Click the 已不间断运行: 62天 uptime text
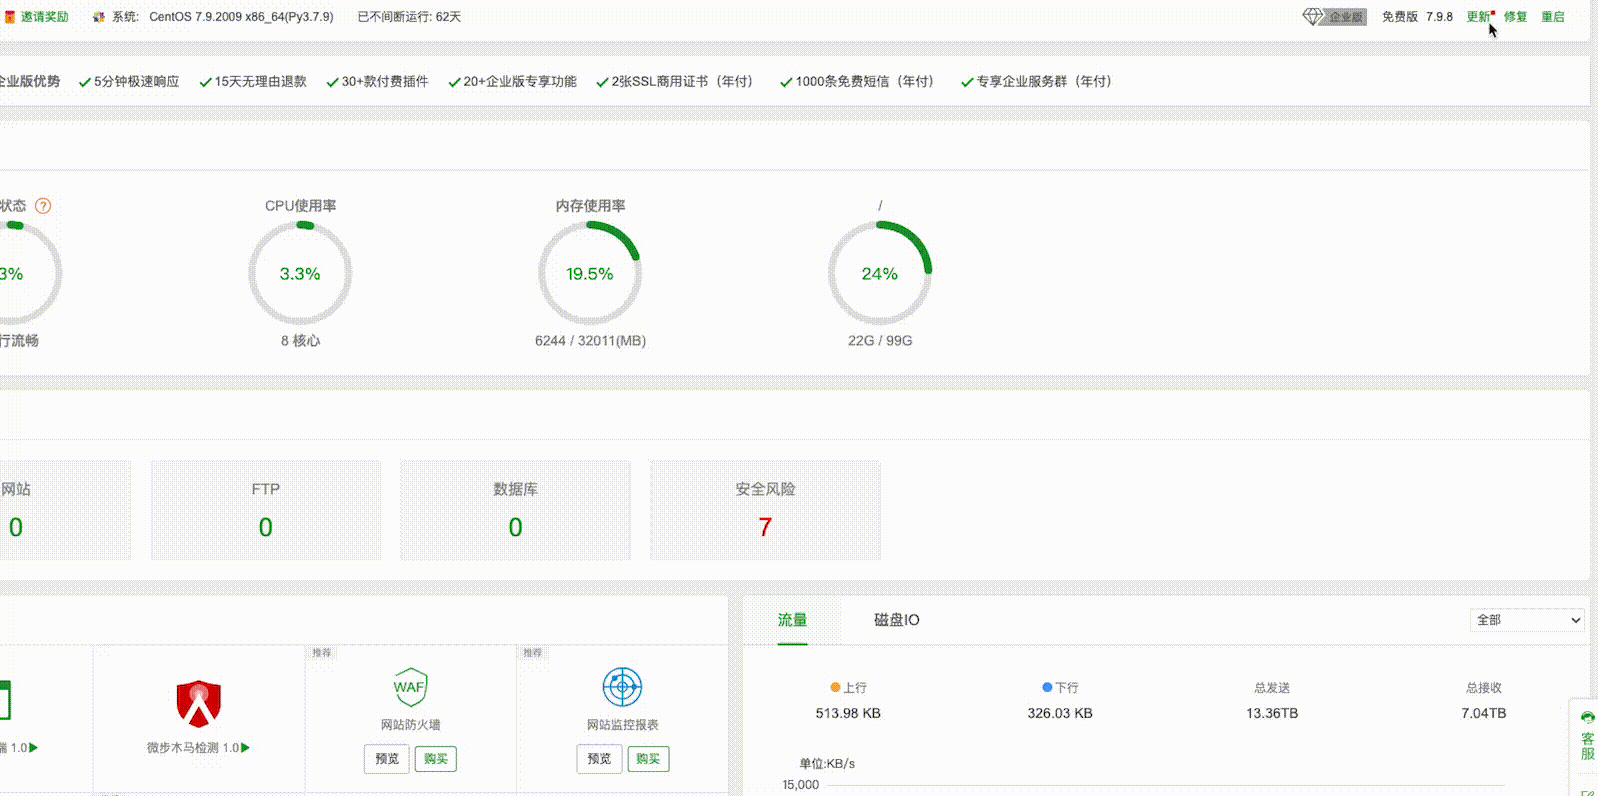The height and width of the screenshot is (796, 1598). 409,17
